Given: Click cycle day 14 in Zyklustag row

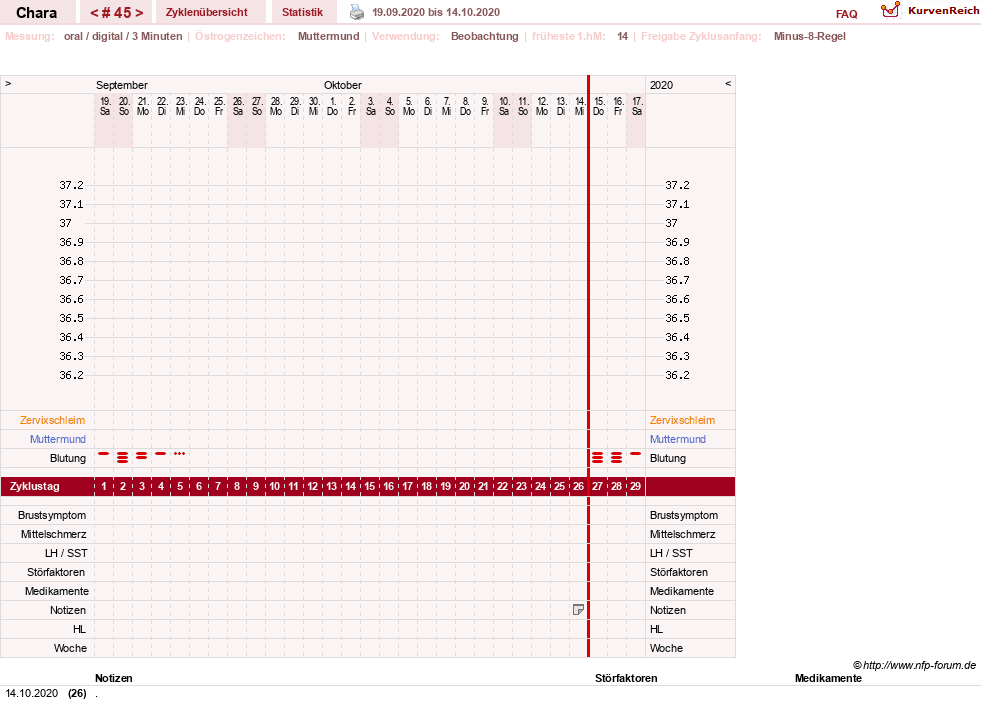Looking at the screenshot, I should point(350,486).
